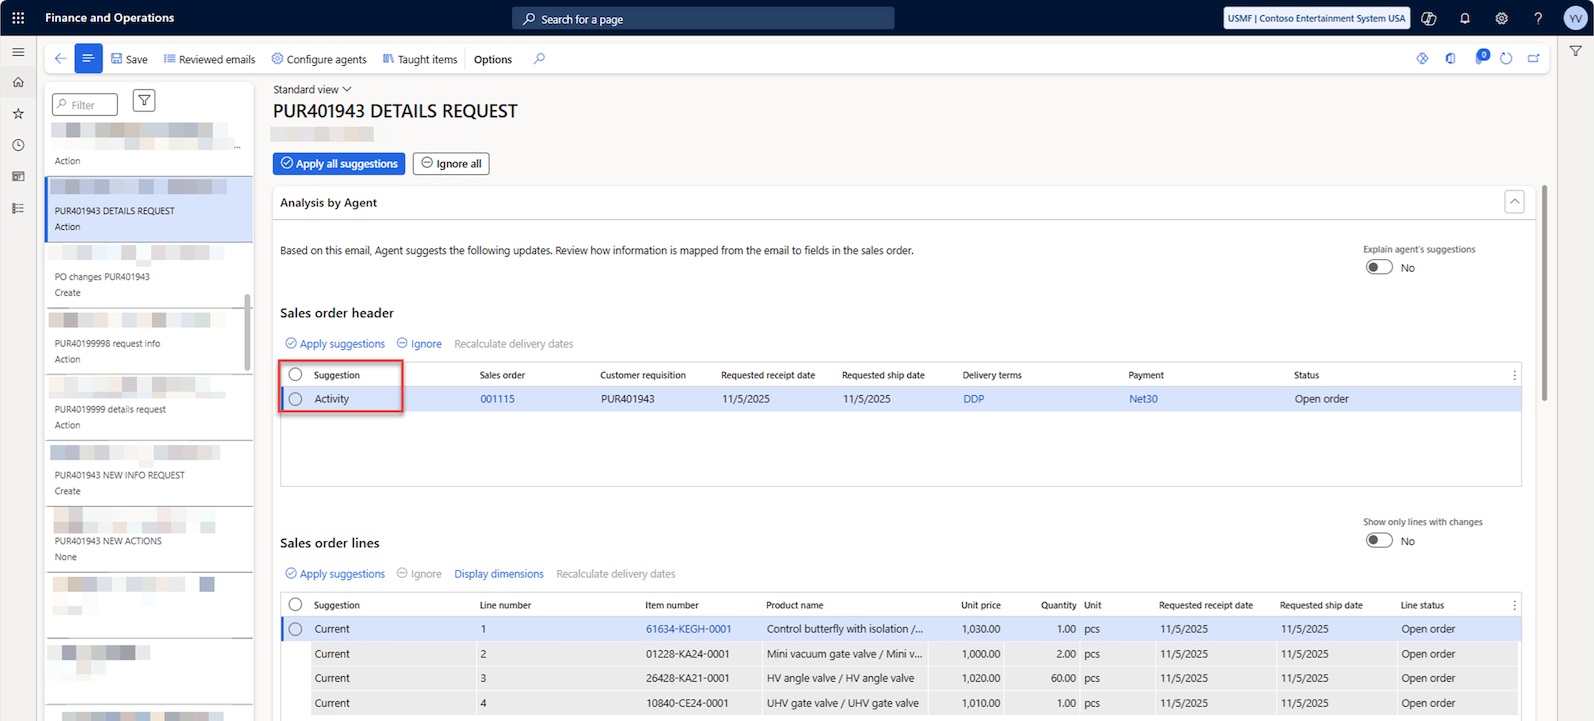Open Configure agents in action bar
Screen dimensions: 1594x721
tap(319, 60)
